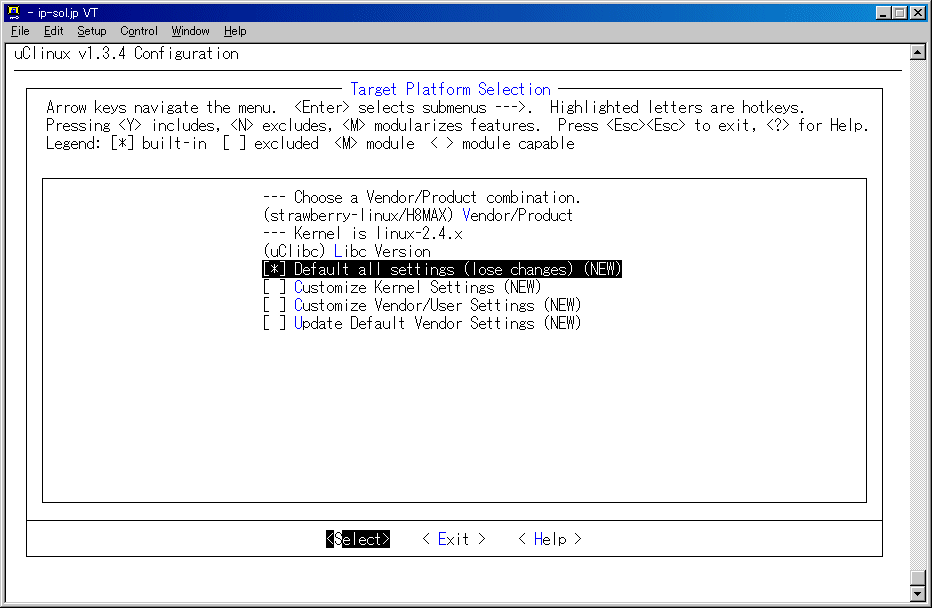Open the Window menu
Viewport: 932px width, 608px height.
pyautogui.click(x=190, y=31)
